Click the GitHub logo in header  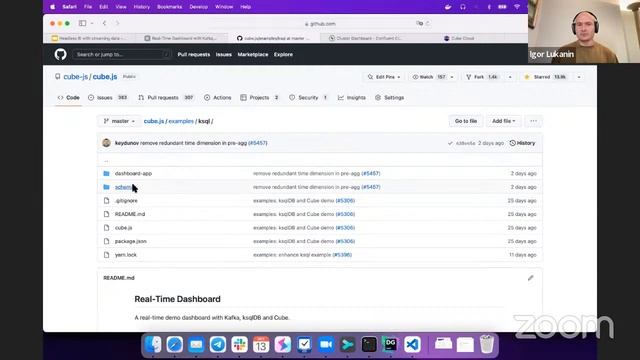click(60, 54)
